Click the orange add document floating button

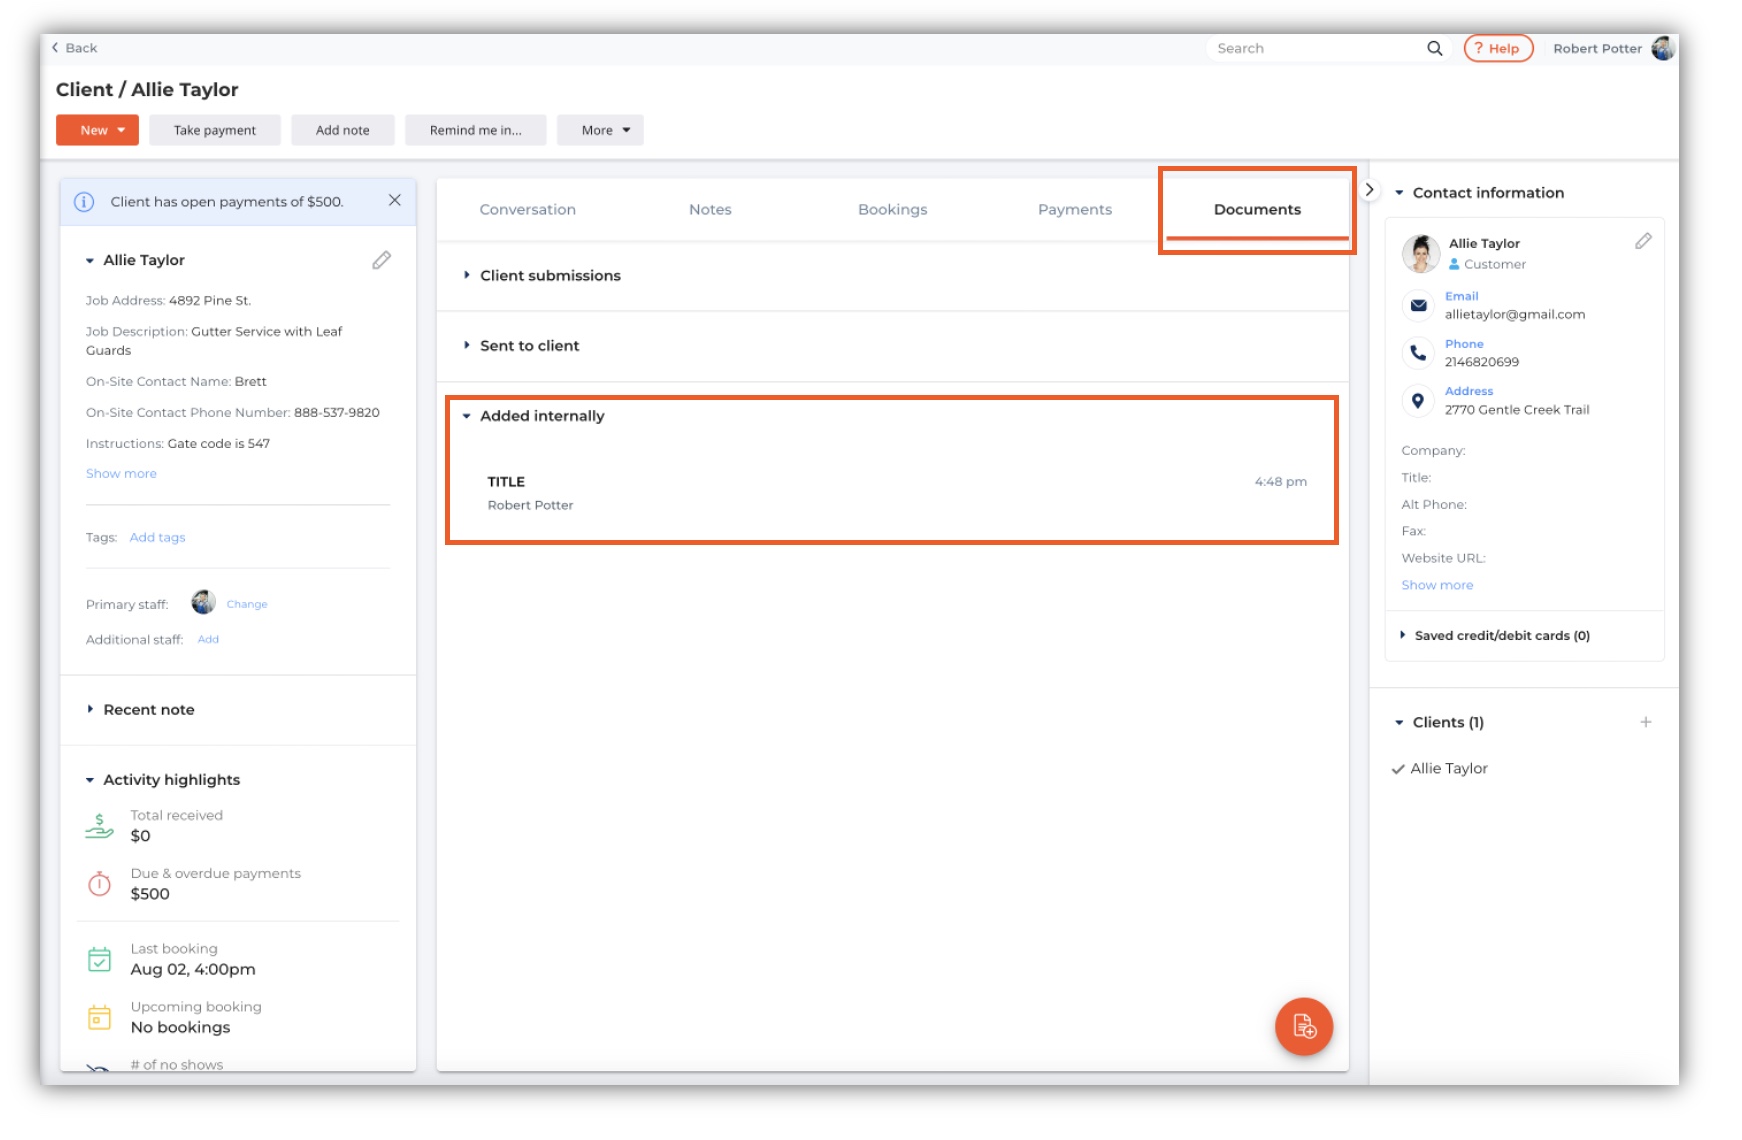coord(1303,1026)
